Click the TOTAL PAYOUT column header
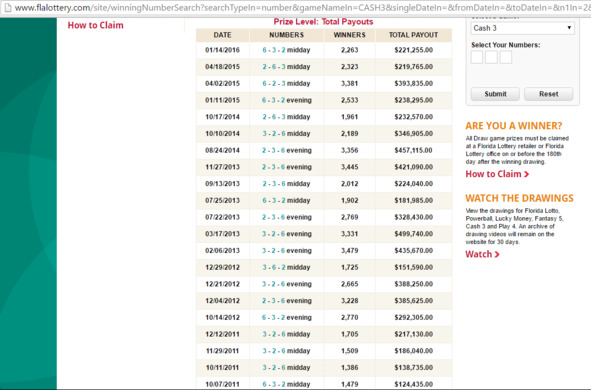The width and height of the screenshot is (591, 390). (x=413, y=35)
